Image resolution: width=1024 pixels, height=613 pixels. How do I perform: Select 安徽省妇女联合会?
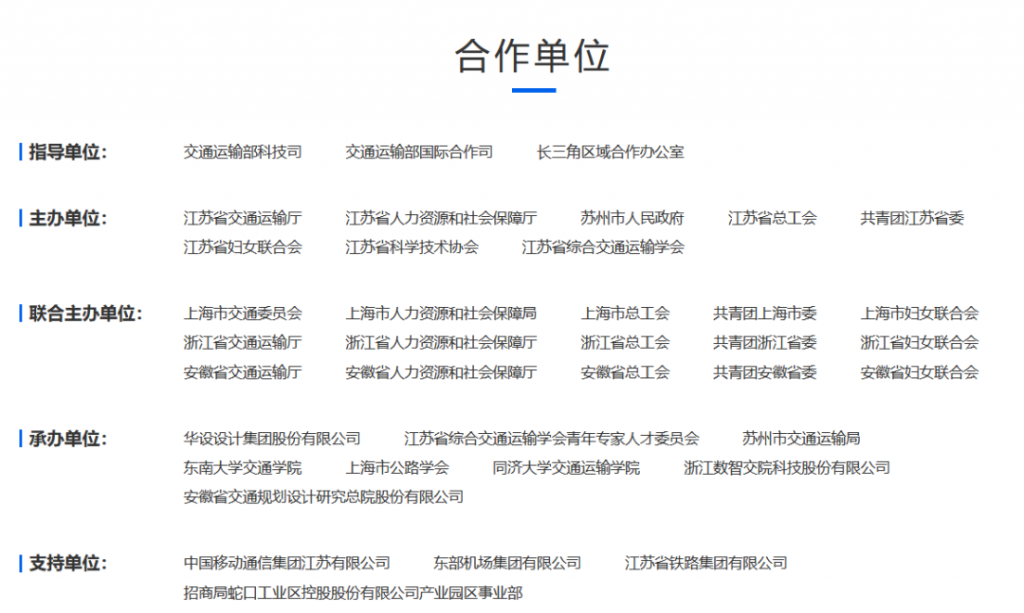click(920, 373)
